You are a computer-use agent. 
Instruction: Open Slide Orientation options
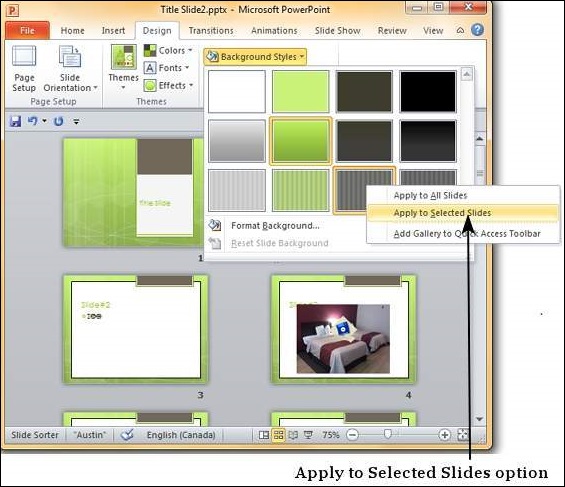pos(70,68)
